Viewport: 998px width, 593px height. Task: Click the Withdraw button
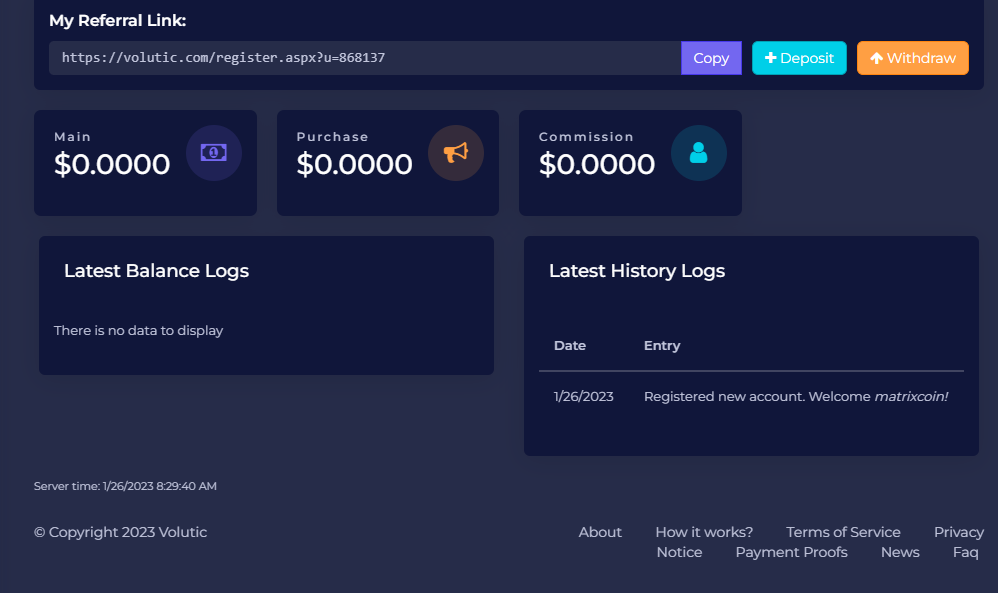(x=912, y=58)
